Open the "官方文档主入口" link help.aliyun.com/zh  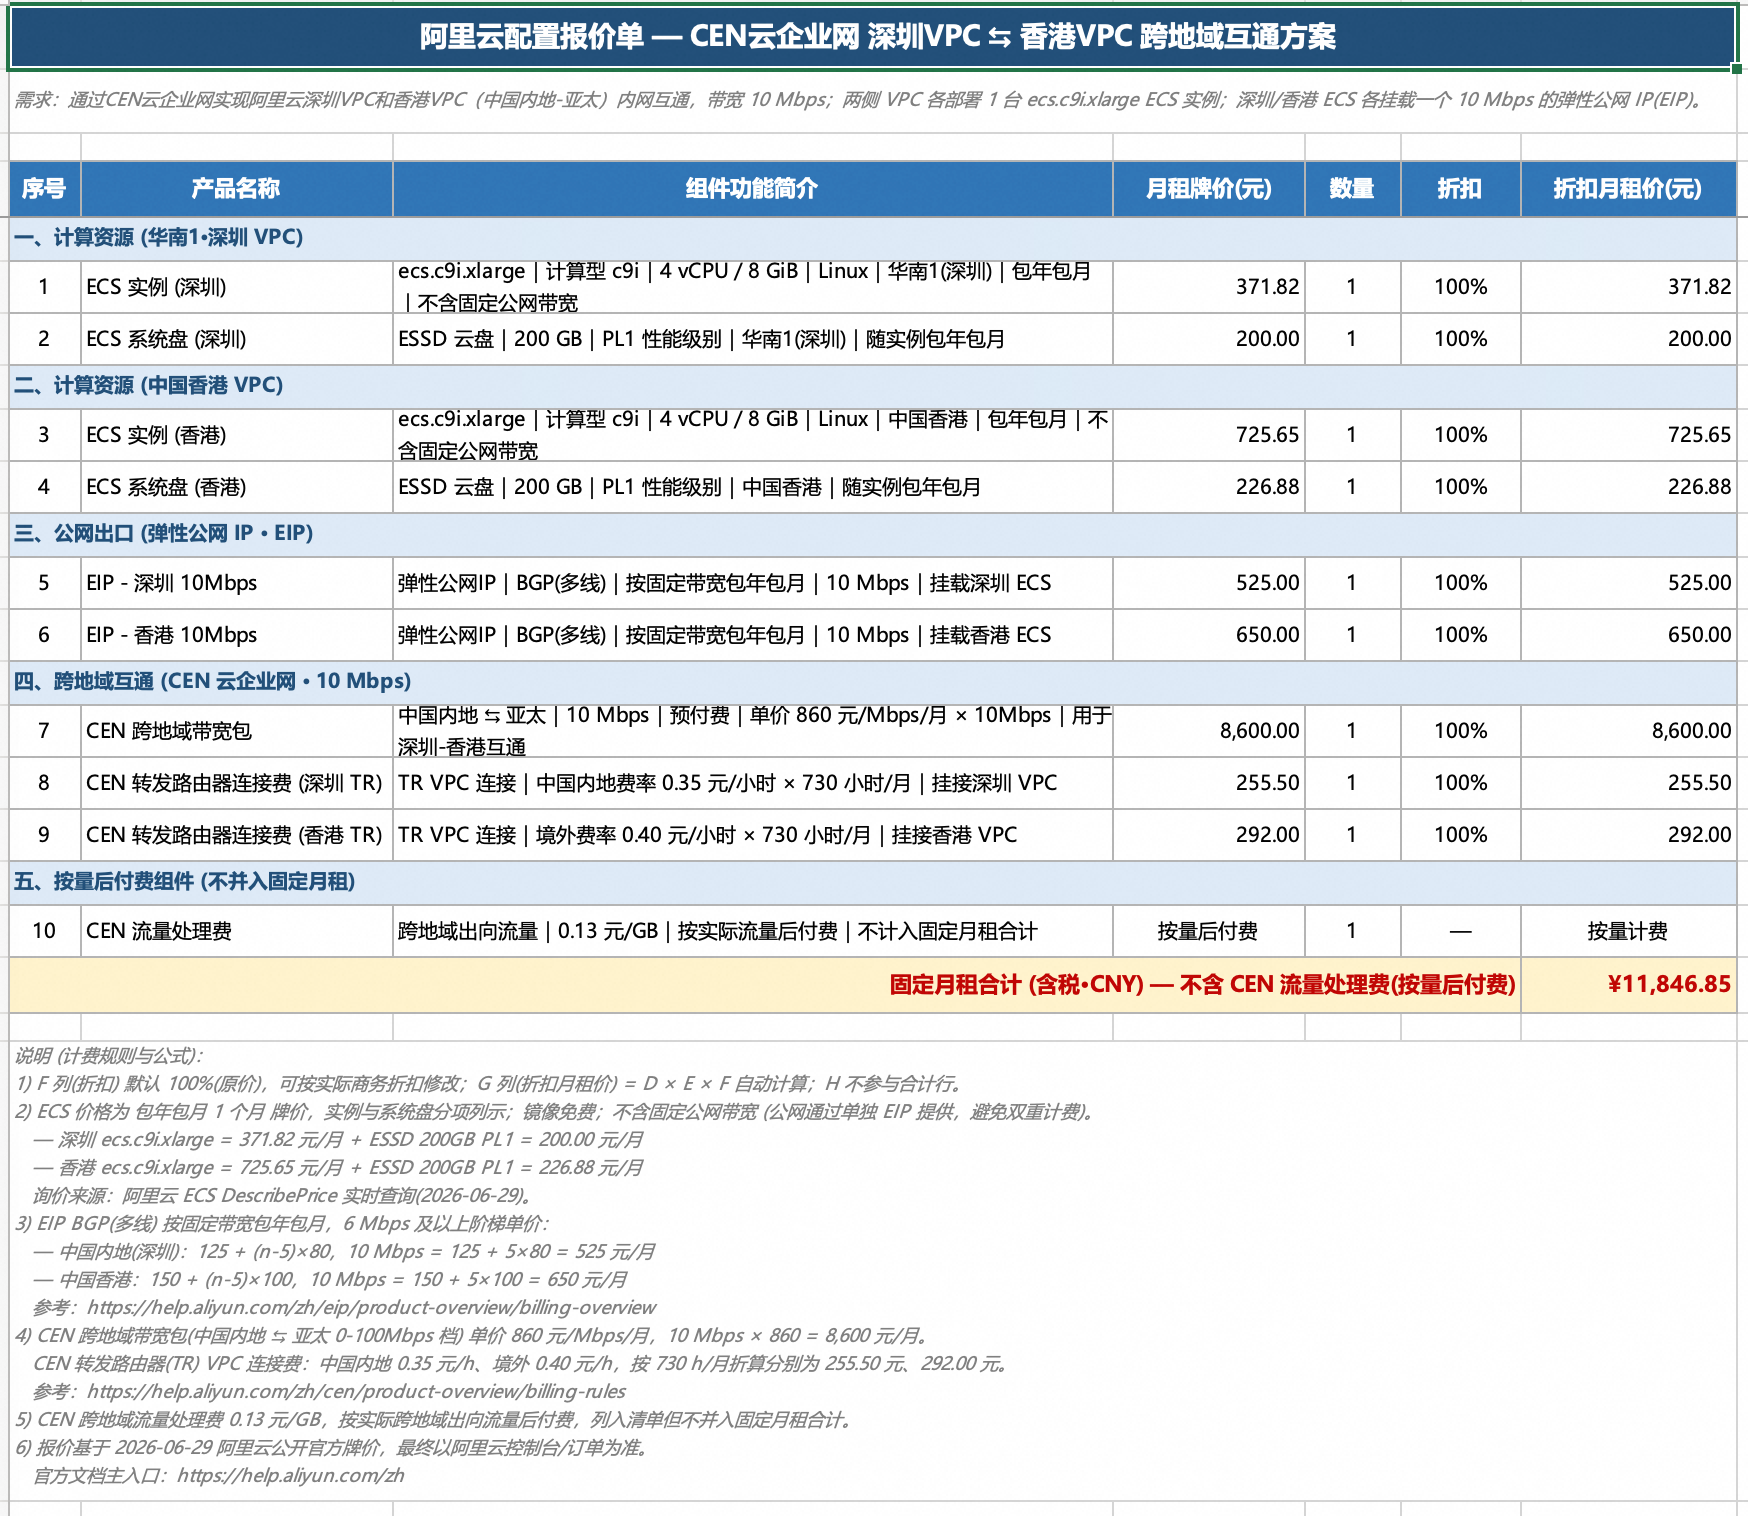(290, 1476)
